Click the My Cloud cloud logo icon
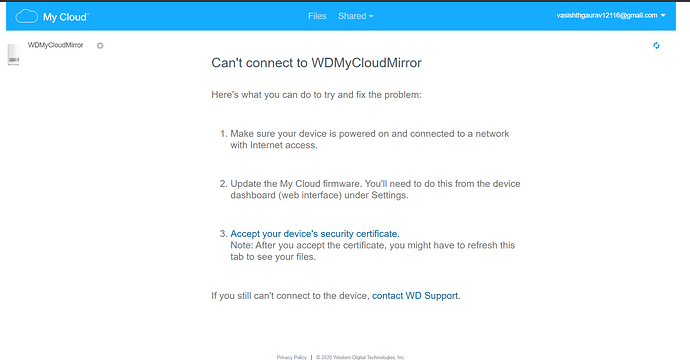Screen dimensions: 690x360 tap(27, 16)
